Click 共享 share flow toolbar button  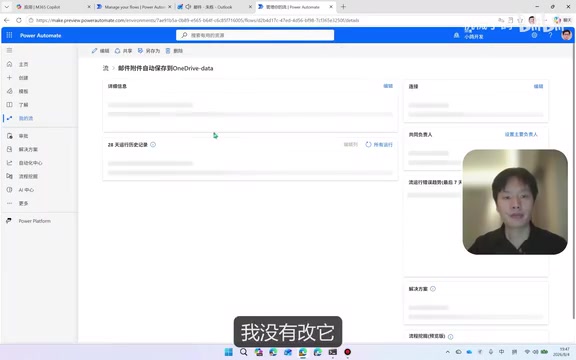tap(123, 51)
